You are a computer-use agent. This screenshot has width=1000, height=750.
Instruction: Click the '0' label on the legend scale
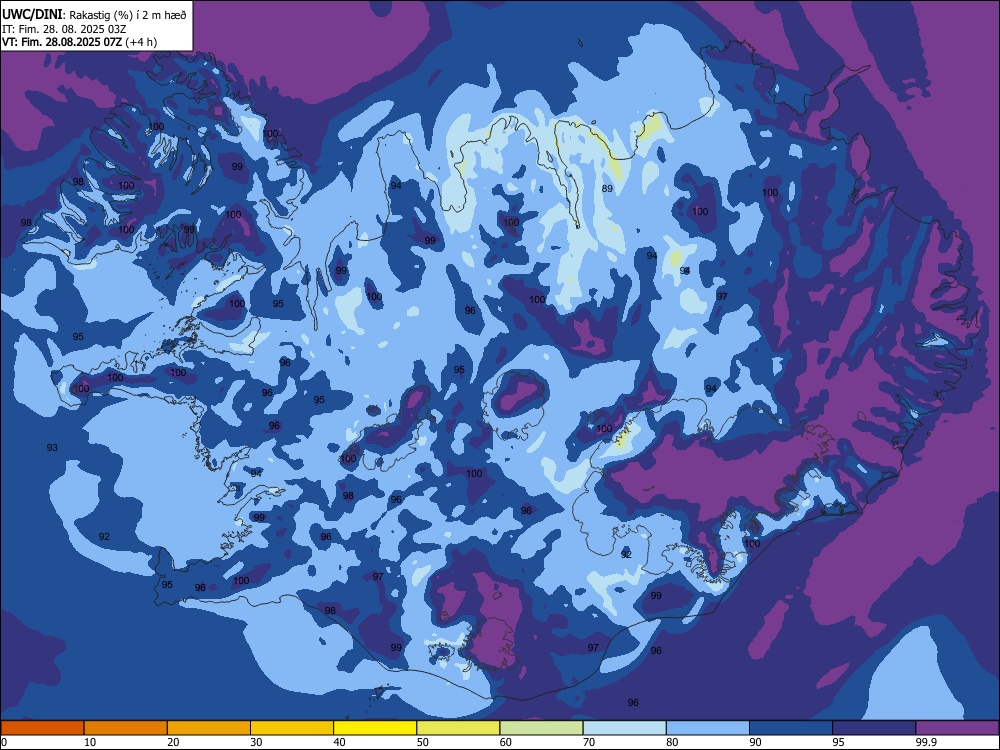coord(4,742)
